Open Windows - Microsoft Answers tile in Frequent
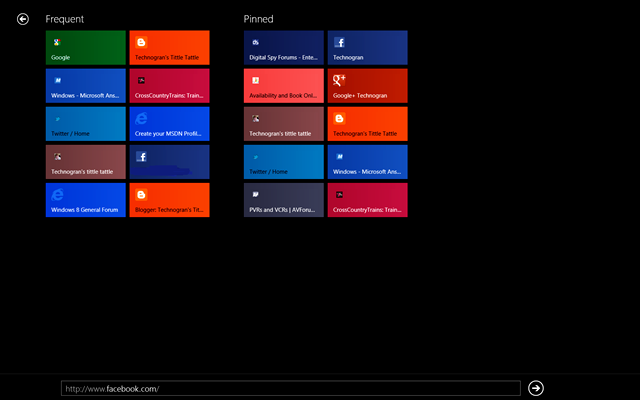Image resolution: width=640 pixels, height=400 pixels. point(86,86)
